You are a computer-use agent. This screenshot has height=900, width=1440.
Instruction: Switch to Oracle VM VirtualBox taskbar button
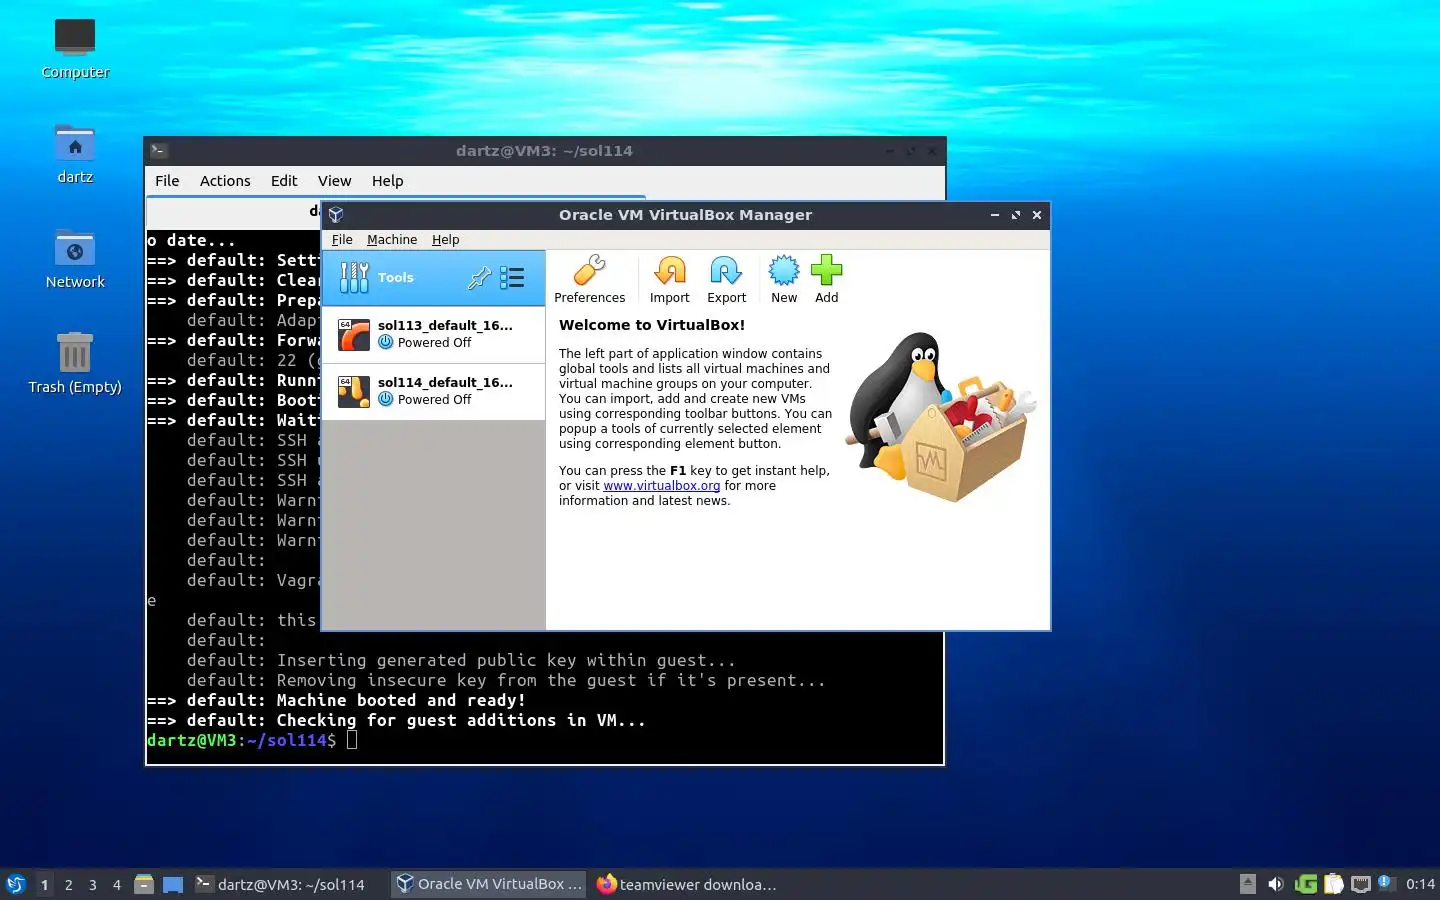point(489,884)
